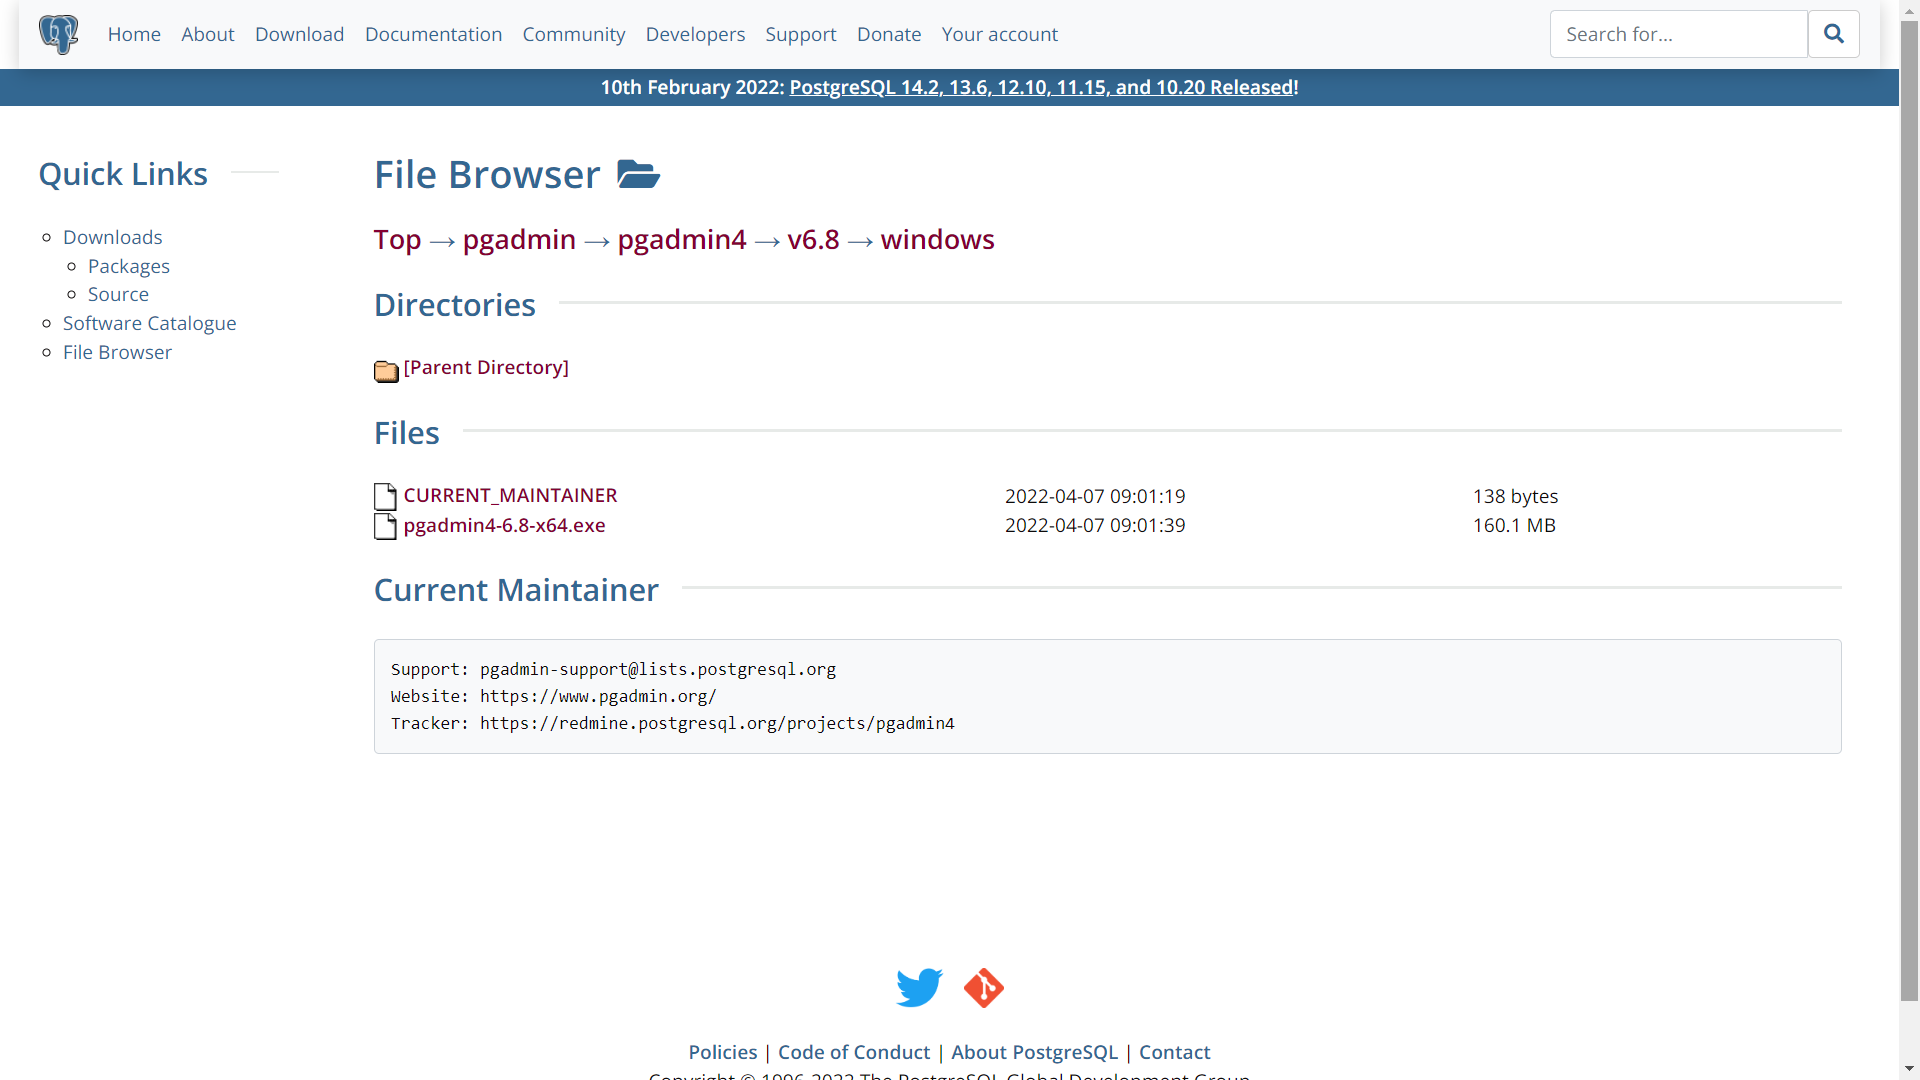The width and height of the screenshot is (1920, 1080).
Task: Click the PostgreSQL elephant logo
Action: pos(58,33)
